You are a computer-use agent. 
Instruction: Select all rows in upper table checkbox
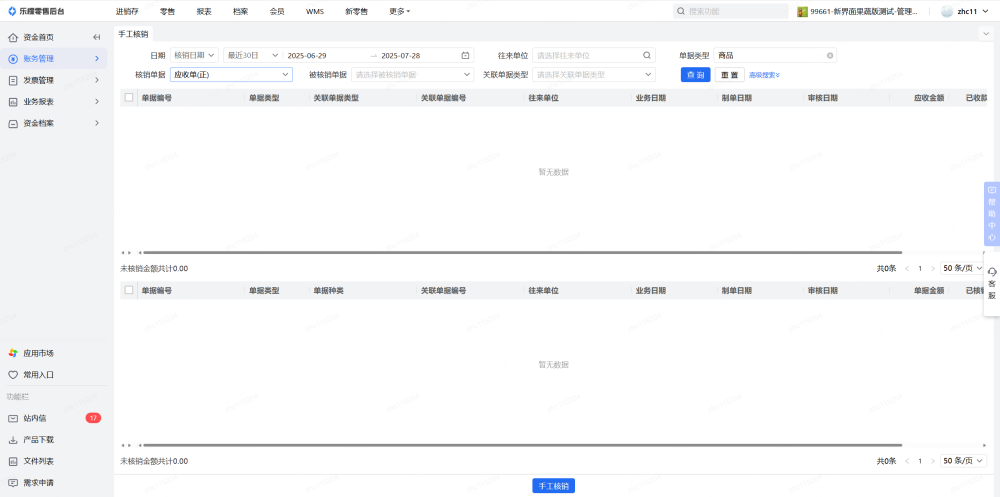tap(128, 98)
